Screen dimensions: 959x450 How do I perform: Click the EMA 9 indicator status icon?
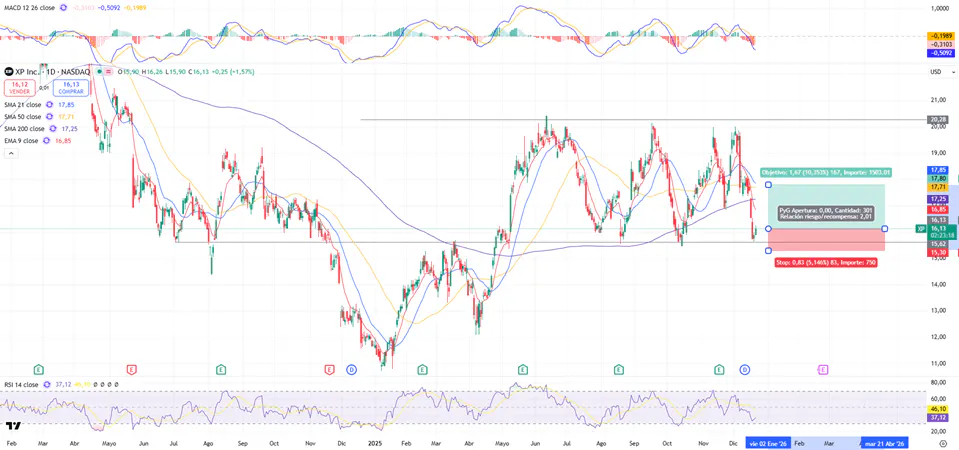[45, 141]
